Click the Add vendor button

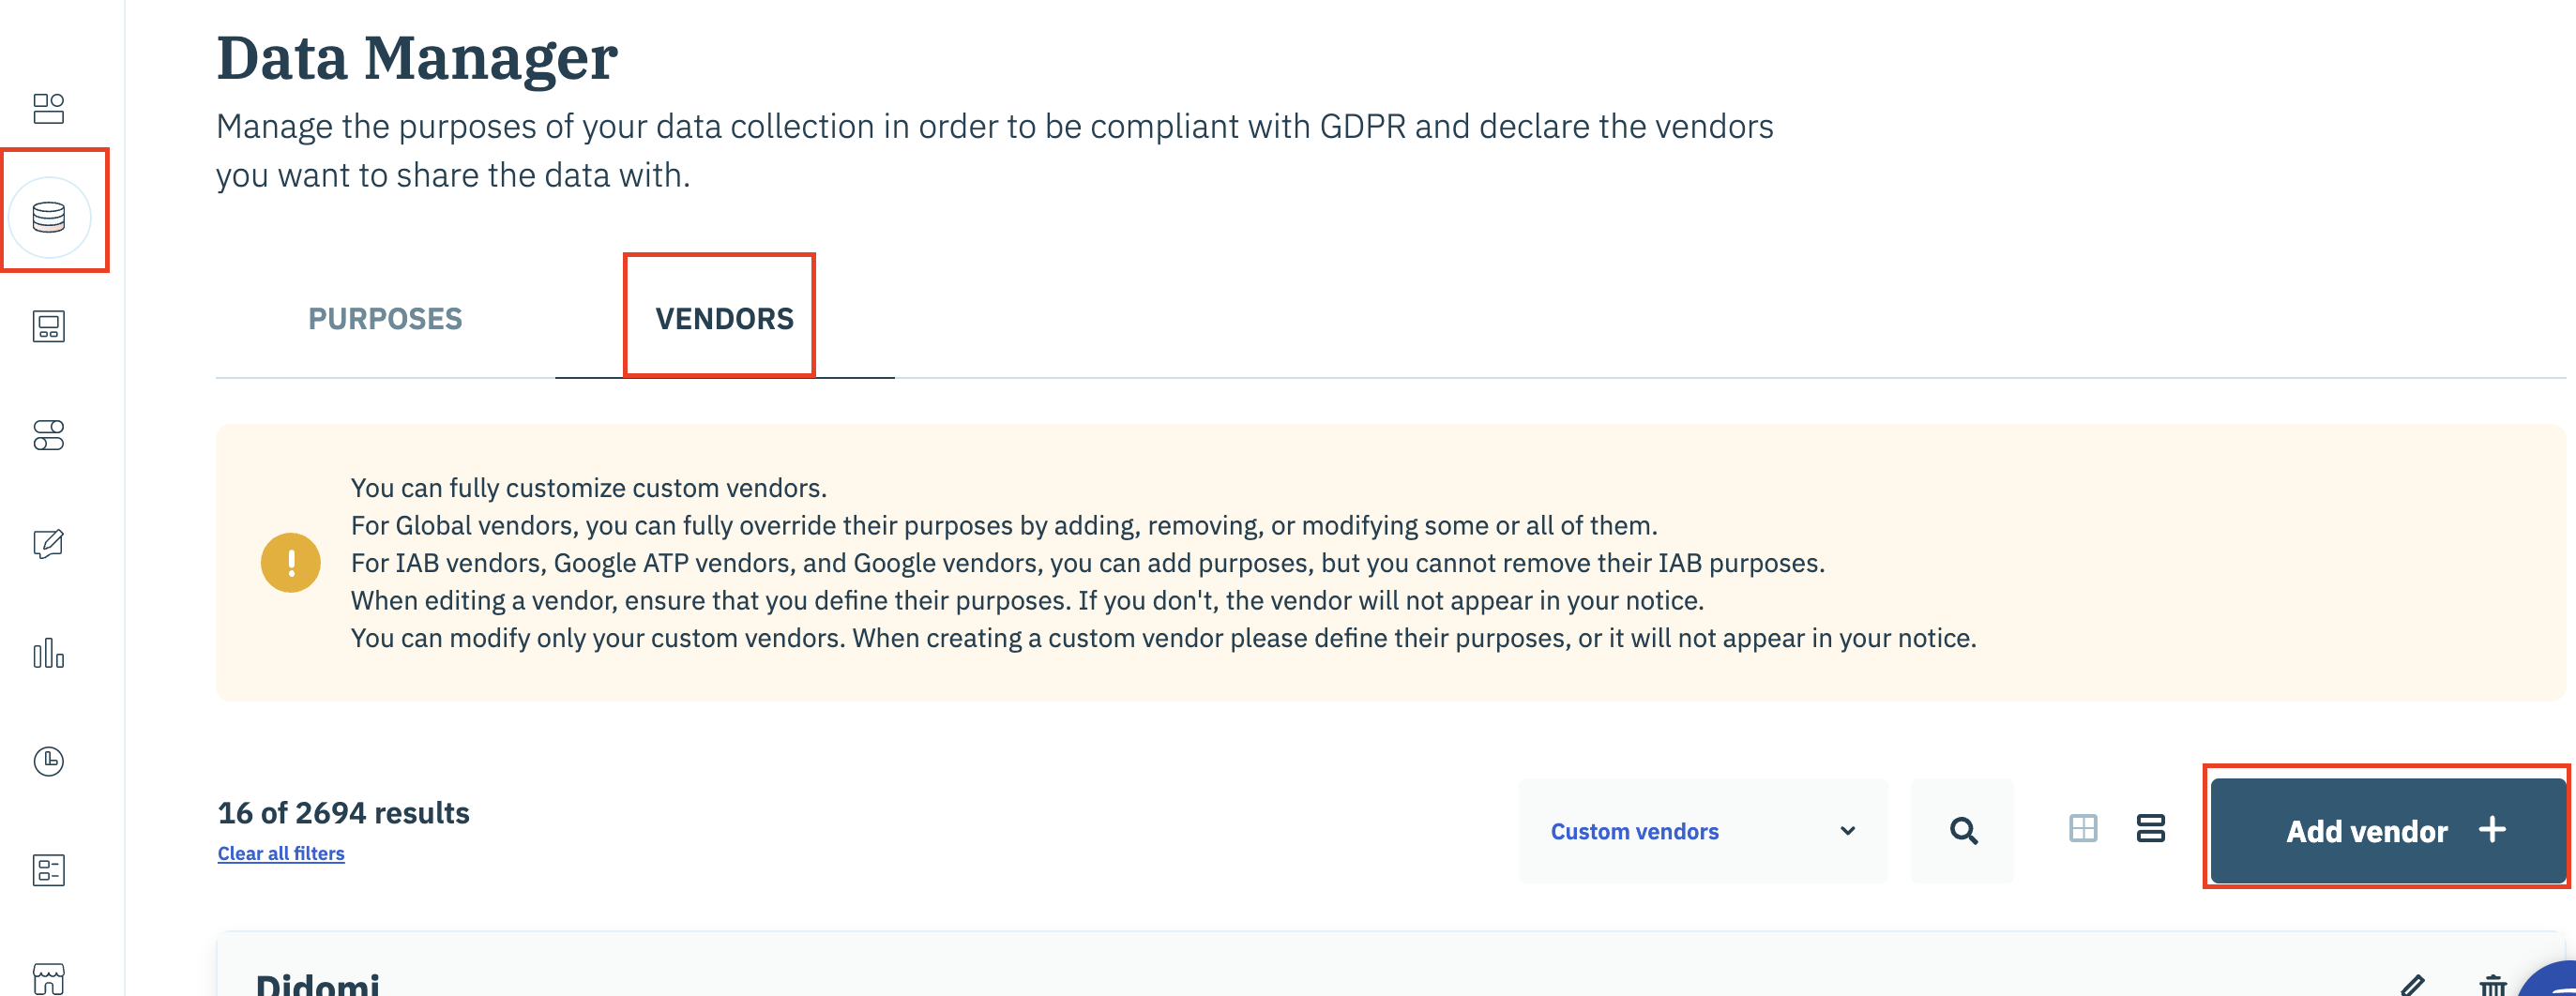[x=2389, y=831]
